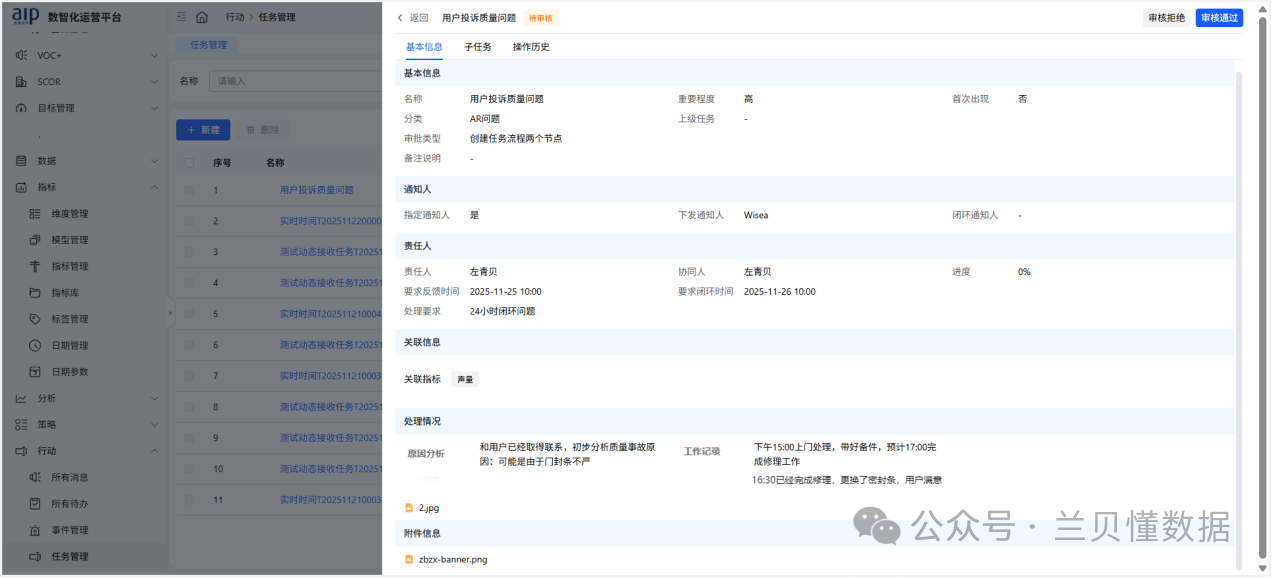The width and height of the screenshot is (1272, 578).
Task: Check the checkbox for row 7
Action: (190, 376)
